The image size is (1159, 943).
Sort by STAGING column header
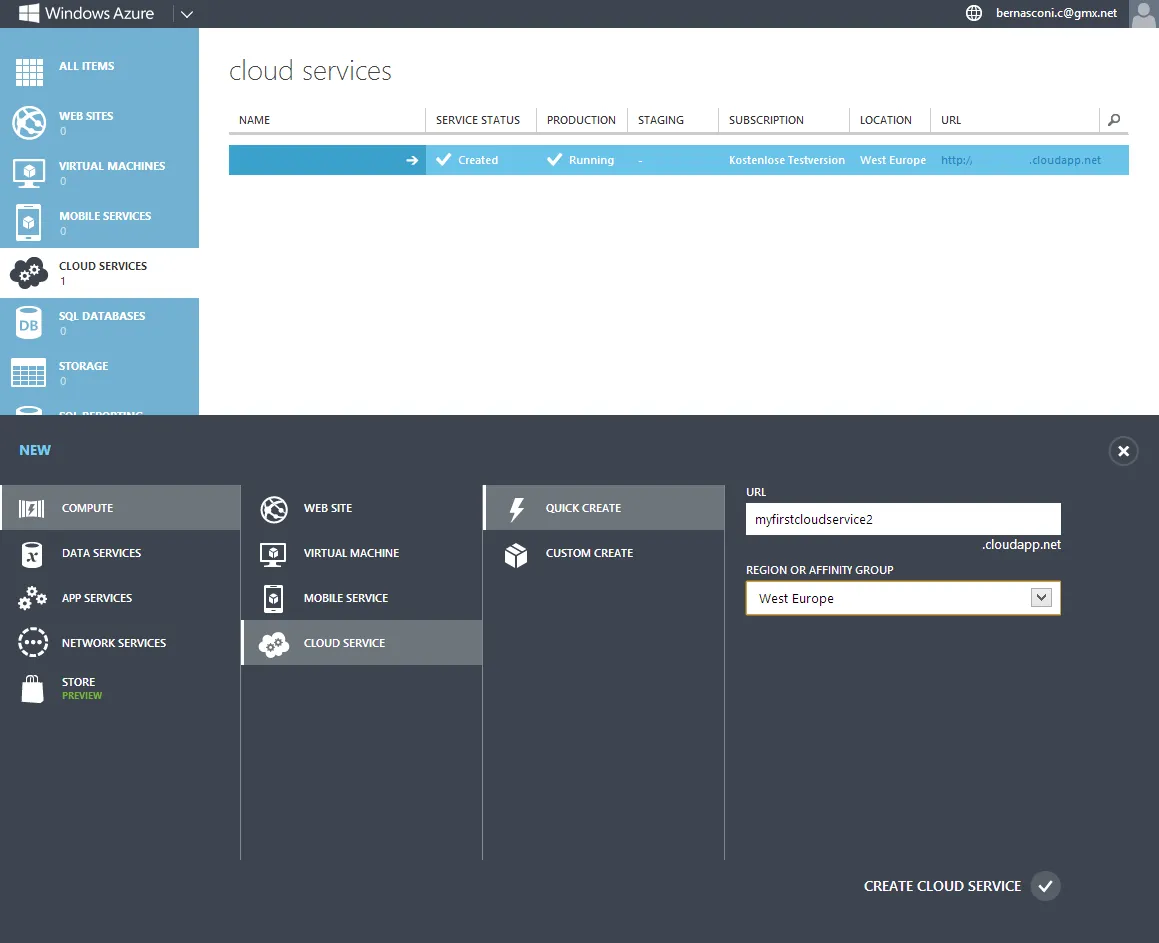point(661,120)
